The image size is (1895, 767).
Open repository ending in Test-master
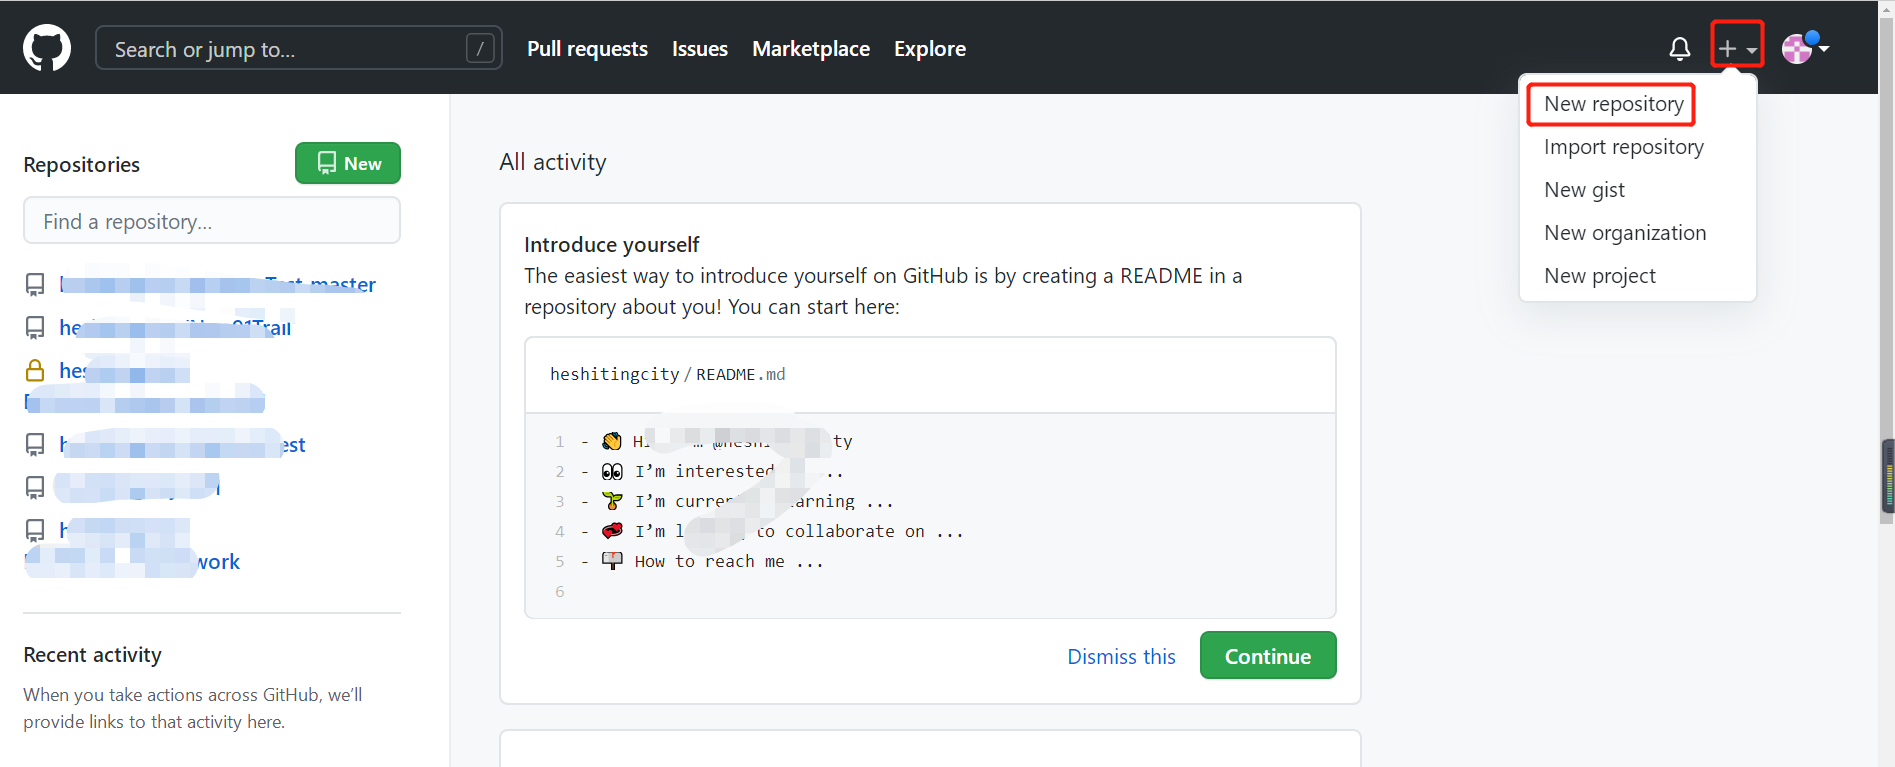pos(217,285)
